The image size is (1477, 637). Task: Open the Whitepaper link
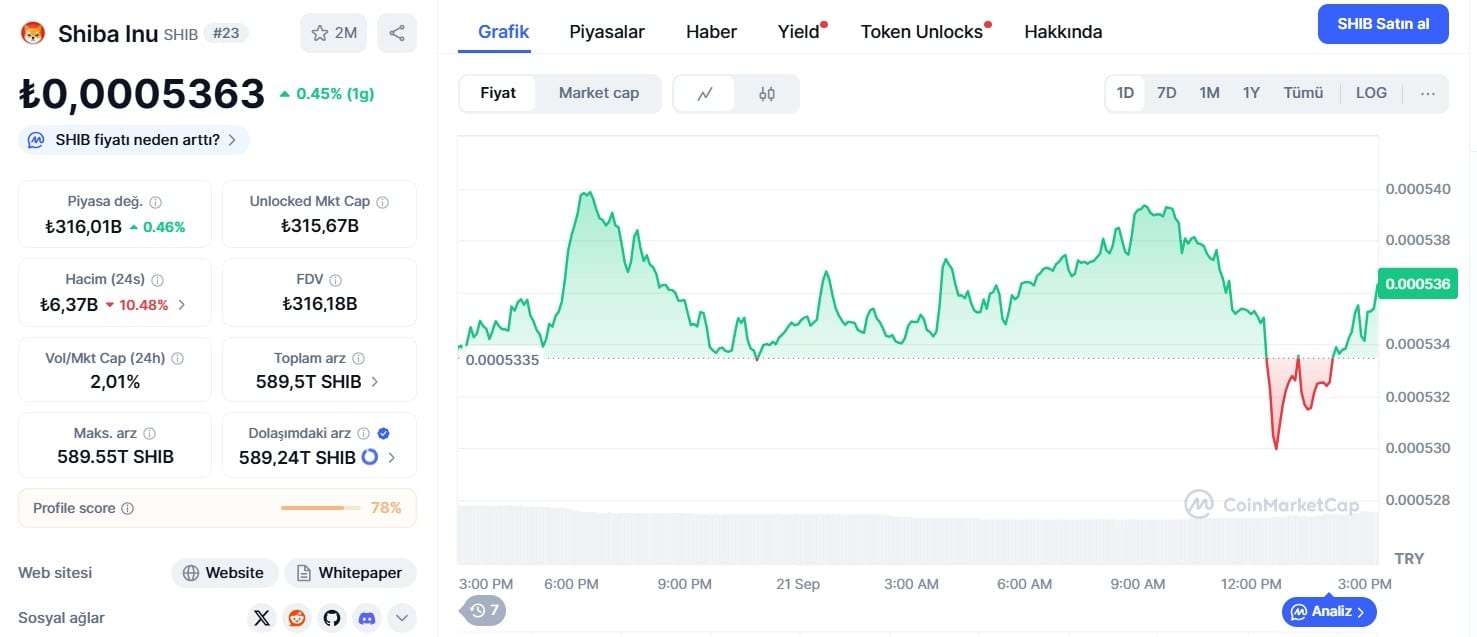coord(350,573)
